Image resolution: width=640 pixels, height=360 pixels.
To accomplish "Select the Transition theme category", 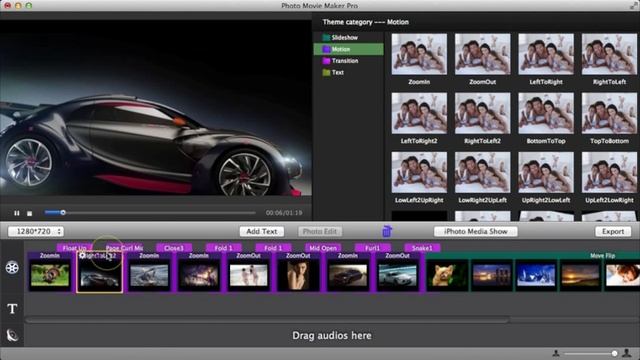I will [x=349, y=61].
